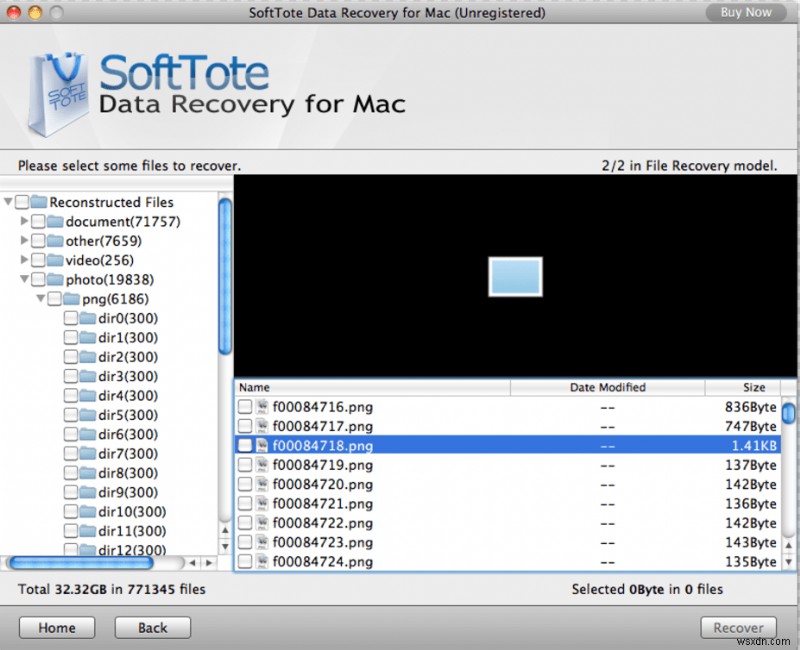
Task: Click the dir0(300) folder icon
Action: tap(88, 318)
